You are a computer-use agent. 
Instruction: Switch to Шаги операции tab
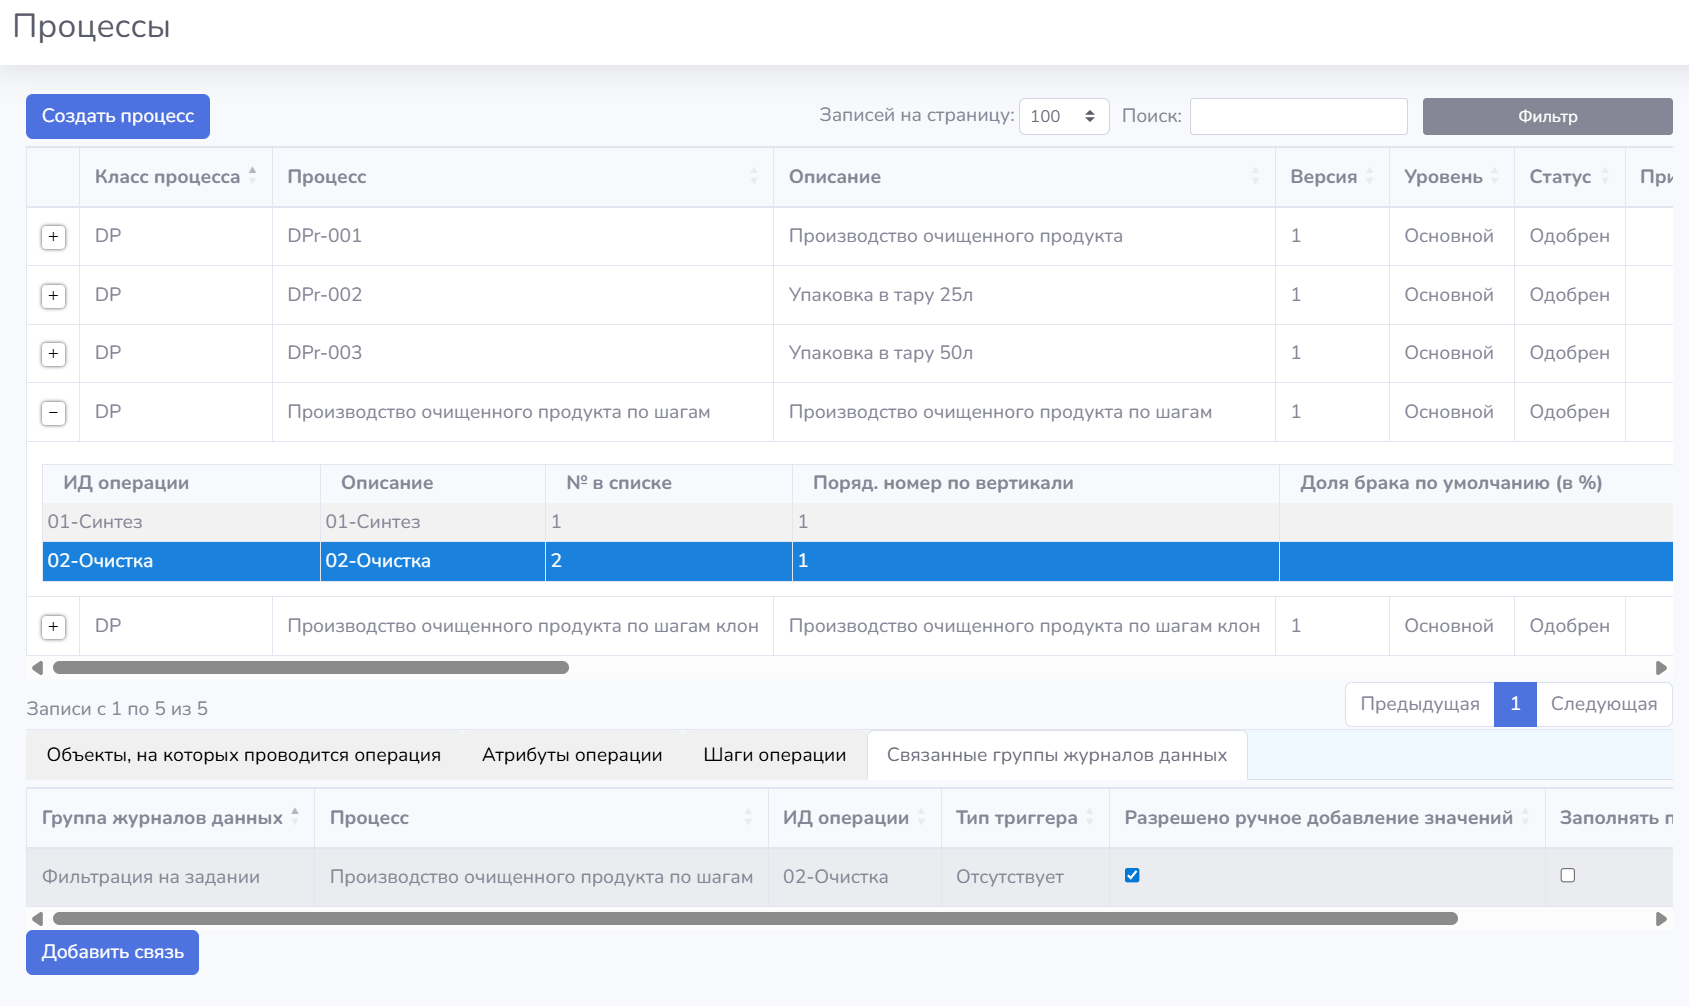point(775,755)
